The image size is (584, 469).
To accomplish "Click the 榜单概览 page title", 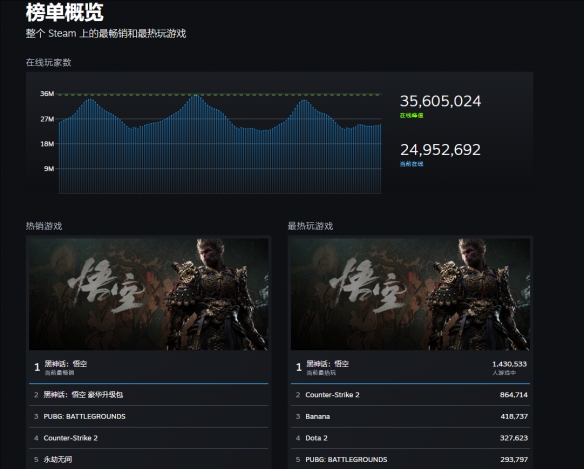I will (x=64, y=12).
